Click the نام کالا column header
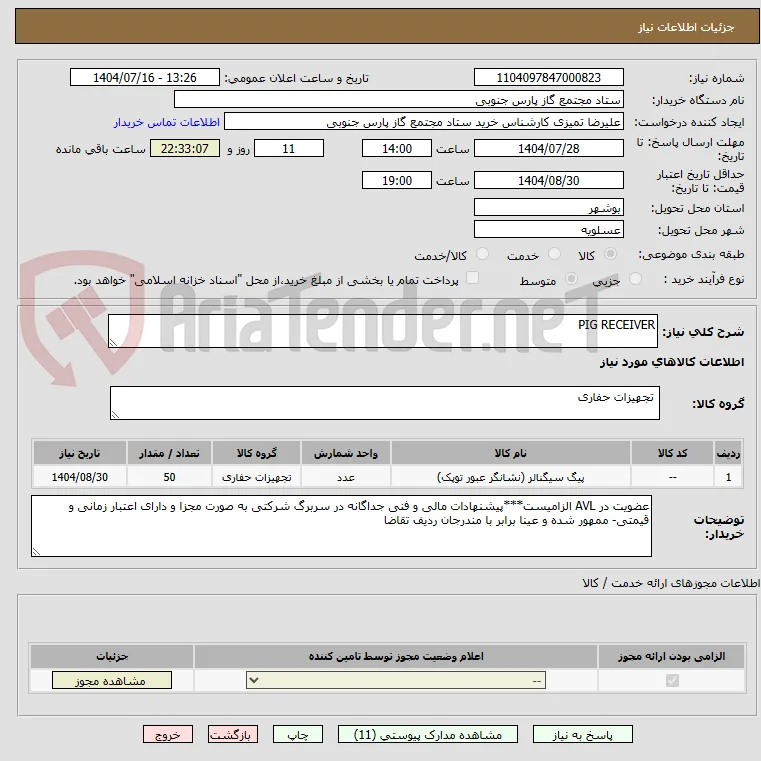The height and width of the screenshot is (761, 761). pos(510,453)
